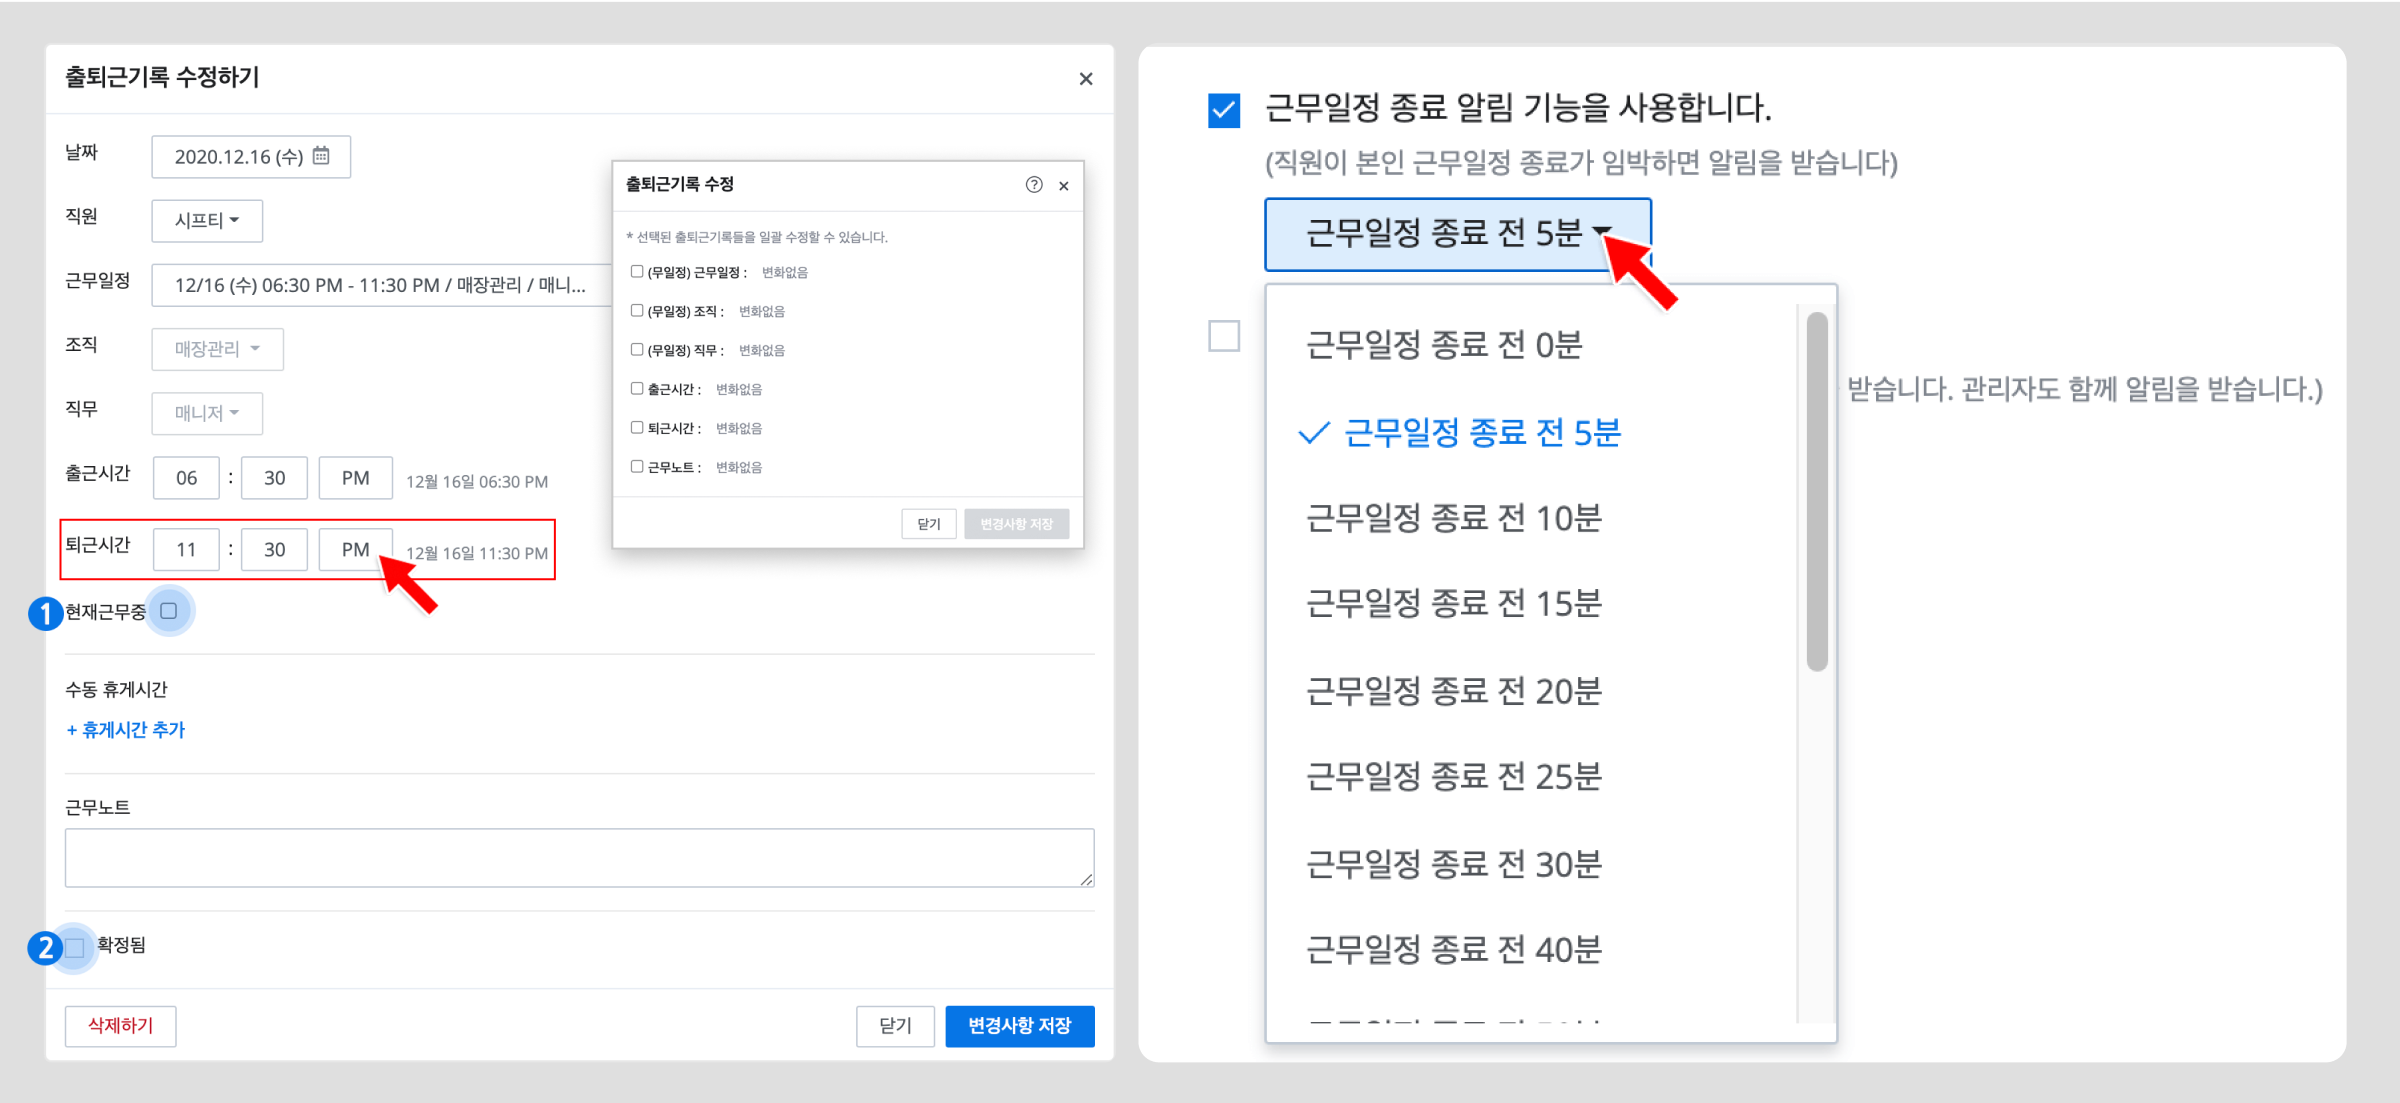
Task: Click the clock-out hour field 11
Action: point(186,549)
